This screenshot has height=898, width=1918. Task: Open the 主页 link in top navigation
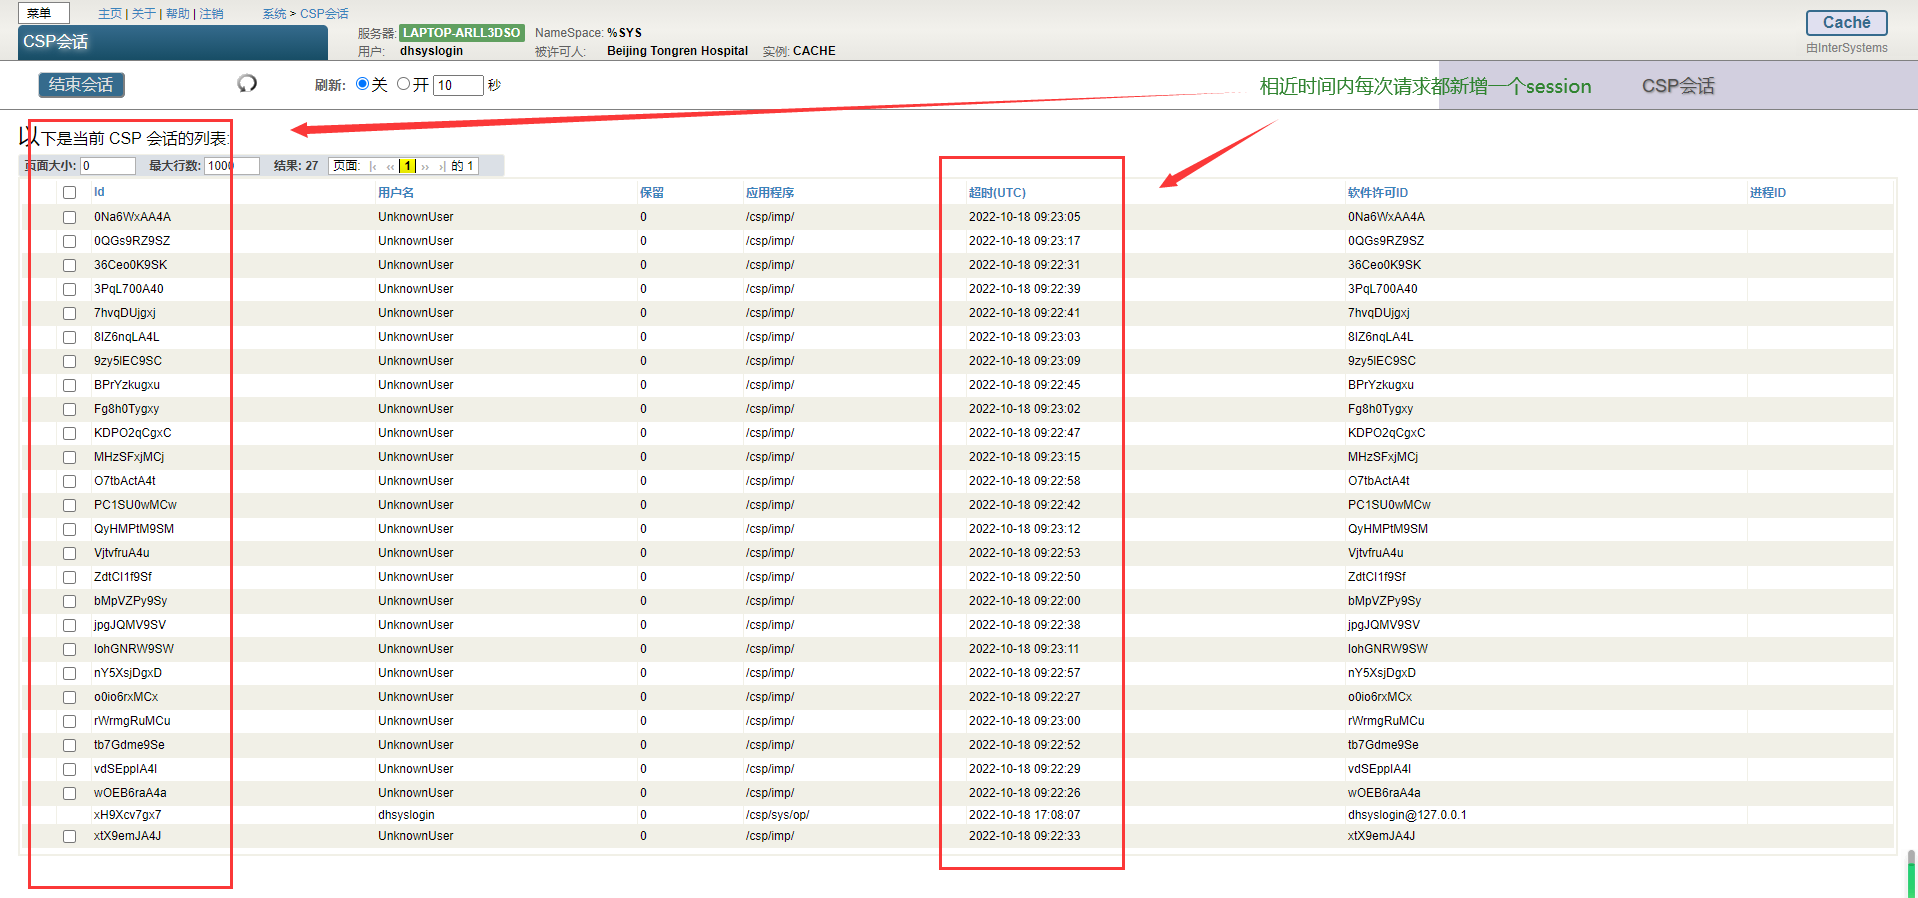pyautogui.click(x=109, y=14)
